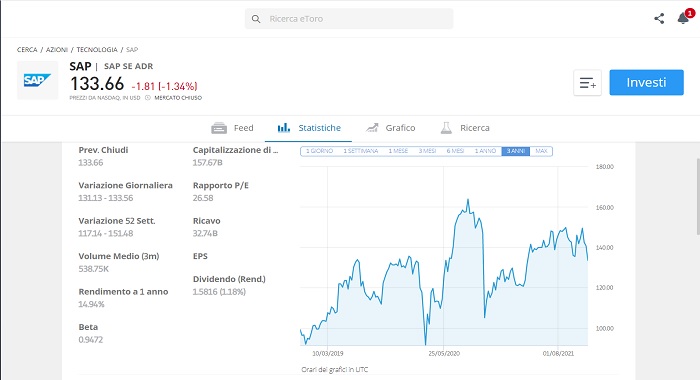Viewport: 700px width, 380px height.
Task: Select the 1 ANNO chart range
Action: pyautogui.click(x=485, y=151)
